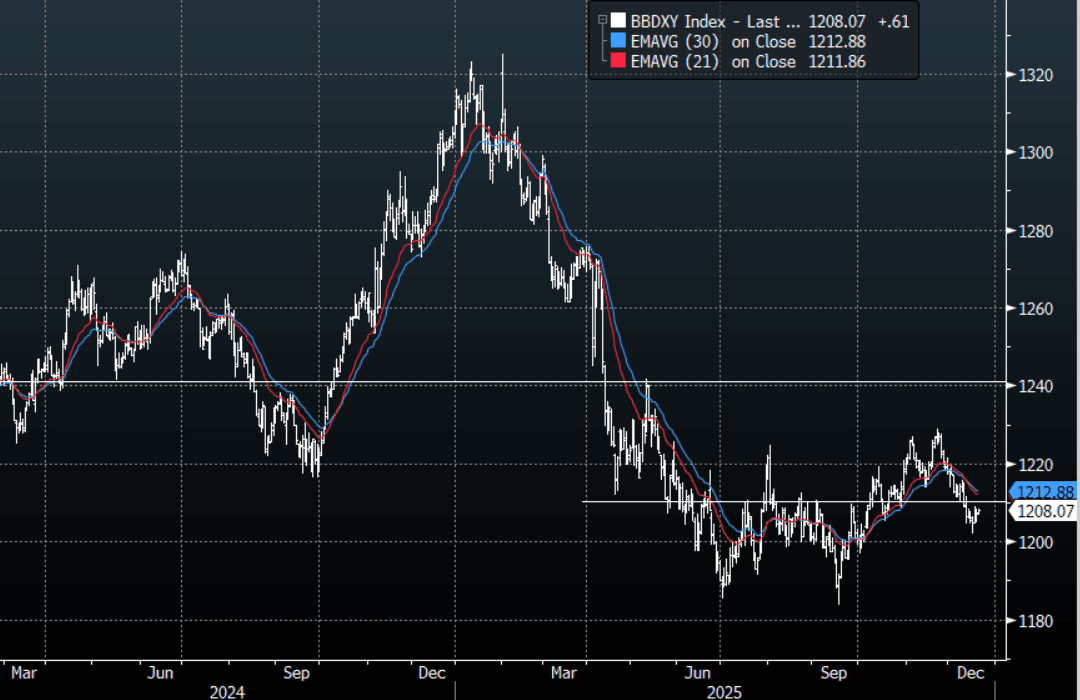The image size is (1080, 700).
Task: Click the 1300 label on the price axis
Action: tap(1036, 153)
